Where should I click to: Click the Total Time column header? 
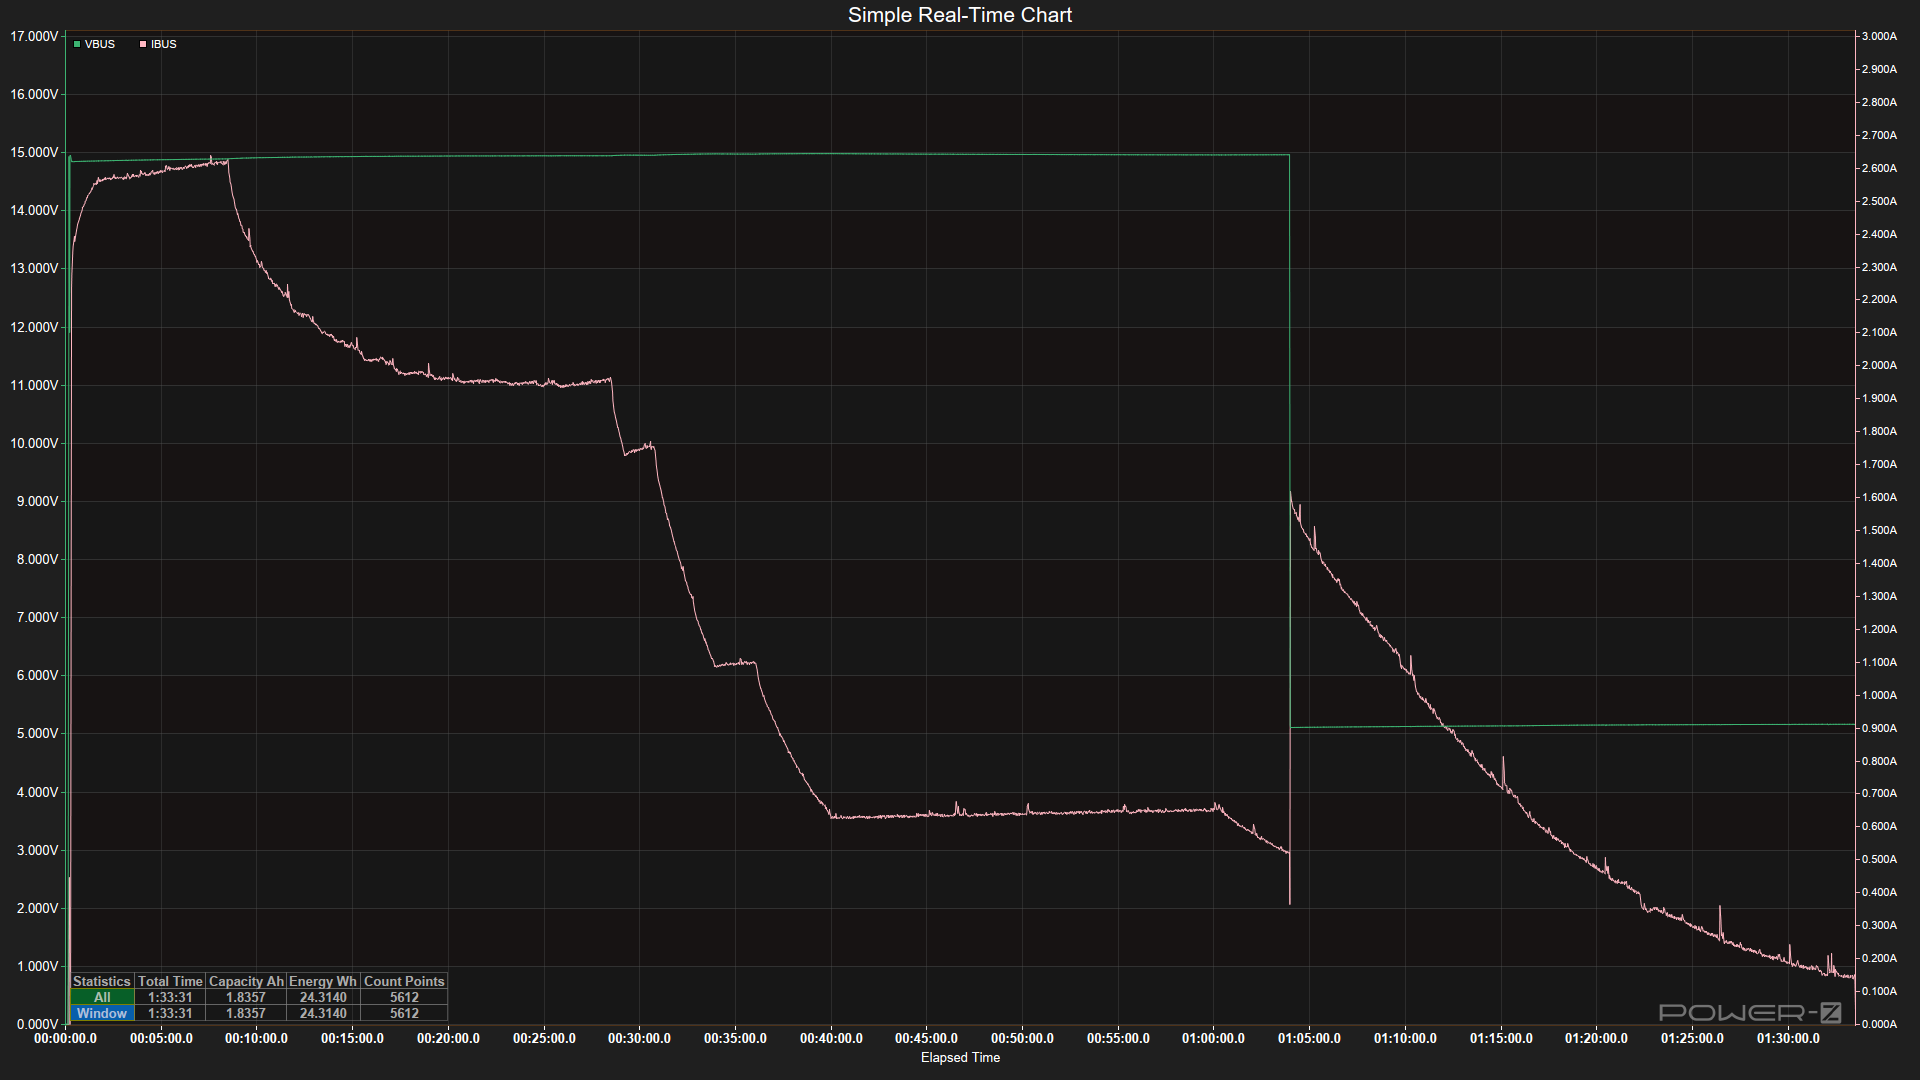pyautogui.click(x=170, y=981)
